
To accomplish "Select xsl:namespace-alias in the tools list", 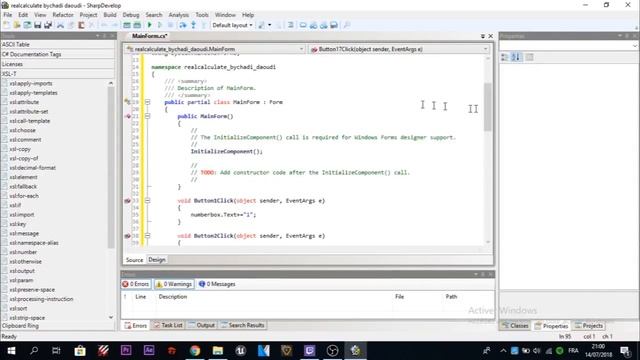I will tap(33, 243).
